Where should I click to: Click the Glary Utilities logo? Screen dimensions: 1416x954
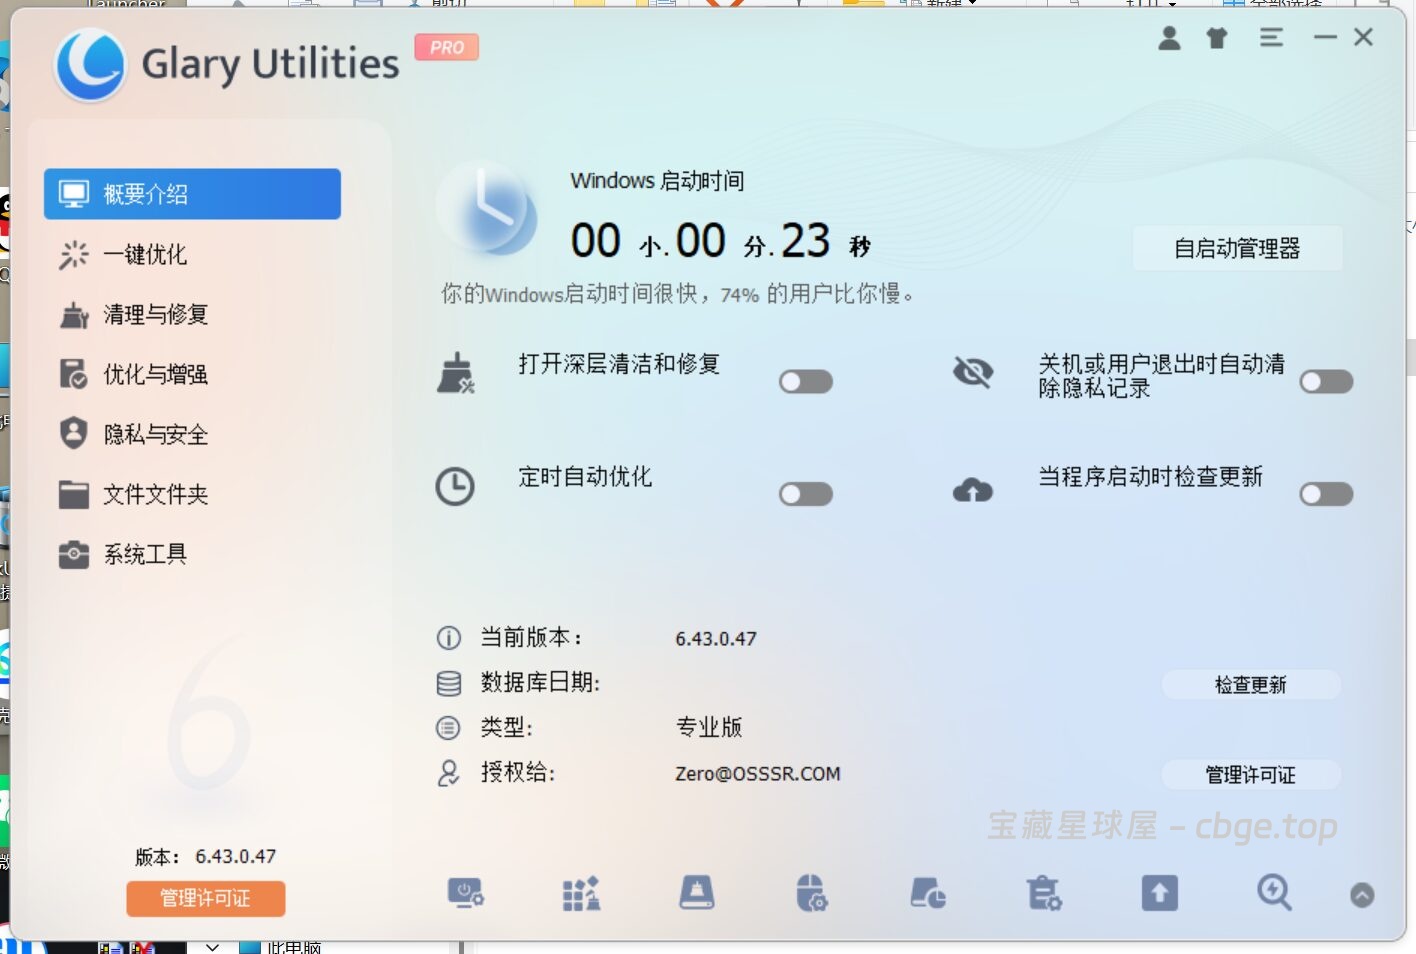pos(90,65)
